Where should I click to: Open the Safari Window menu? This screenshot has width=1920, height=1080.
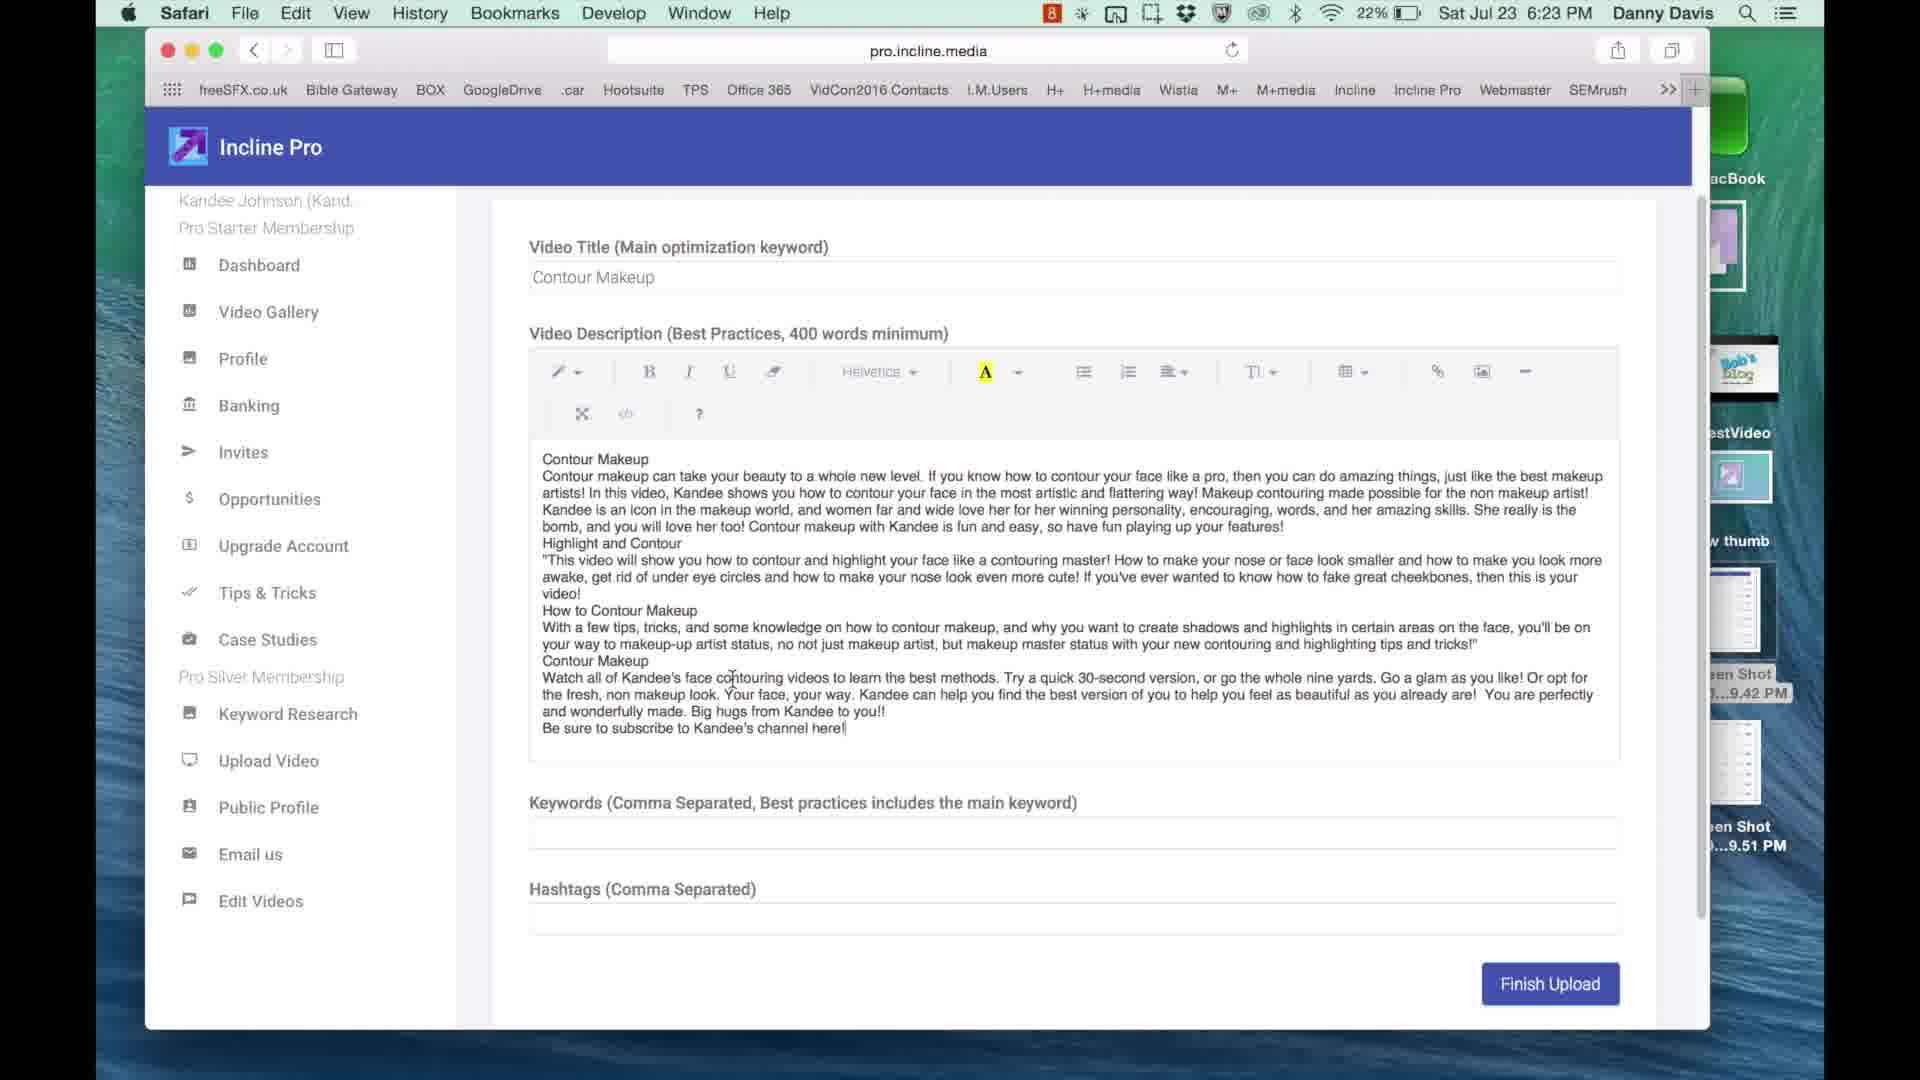point(699,13)
